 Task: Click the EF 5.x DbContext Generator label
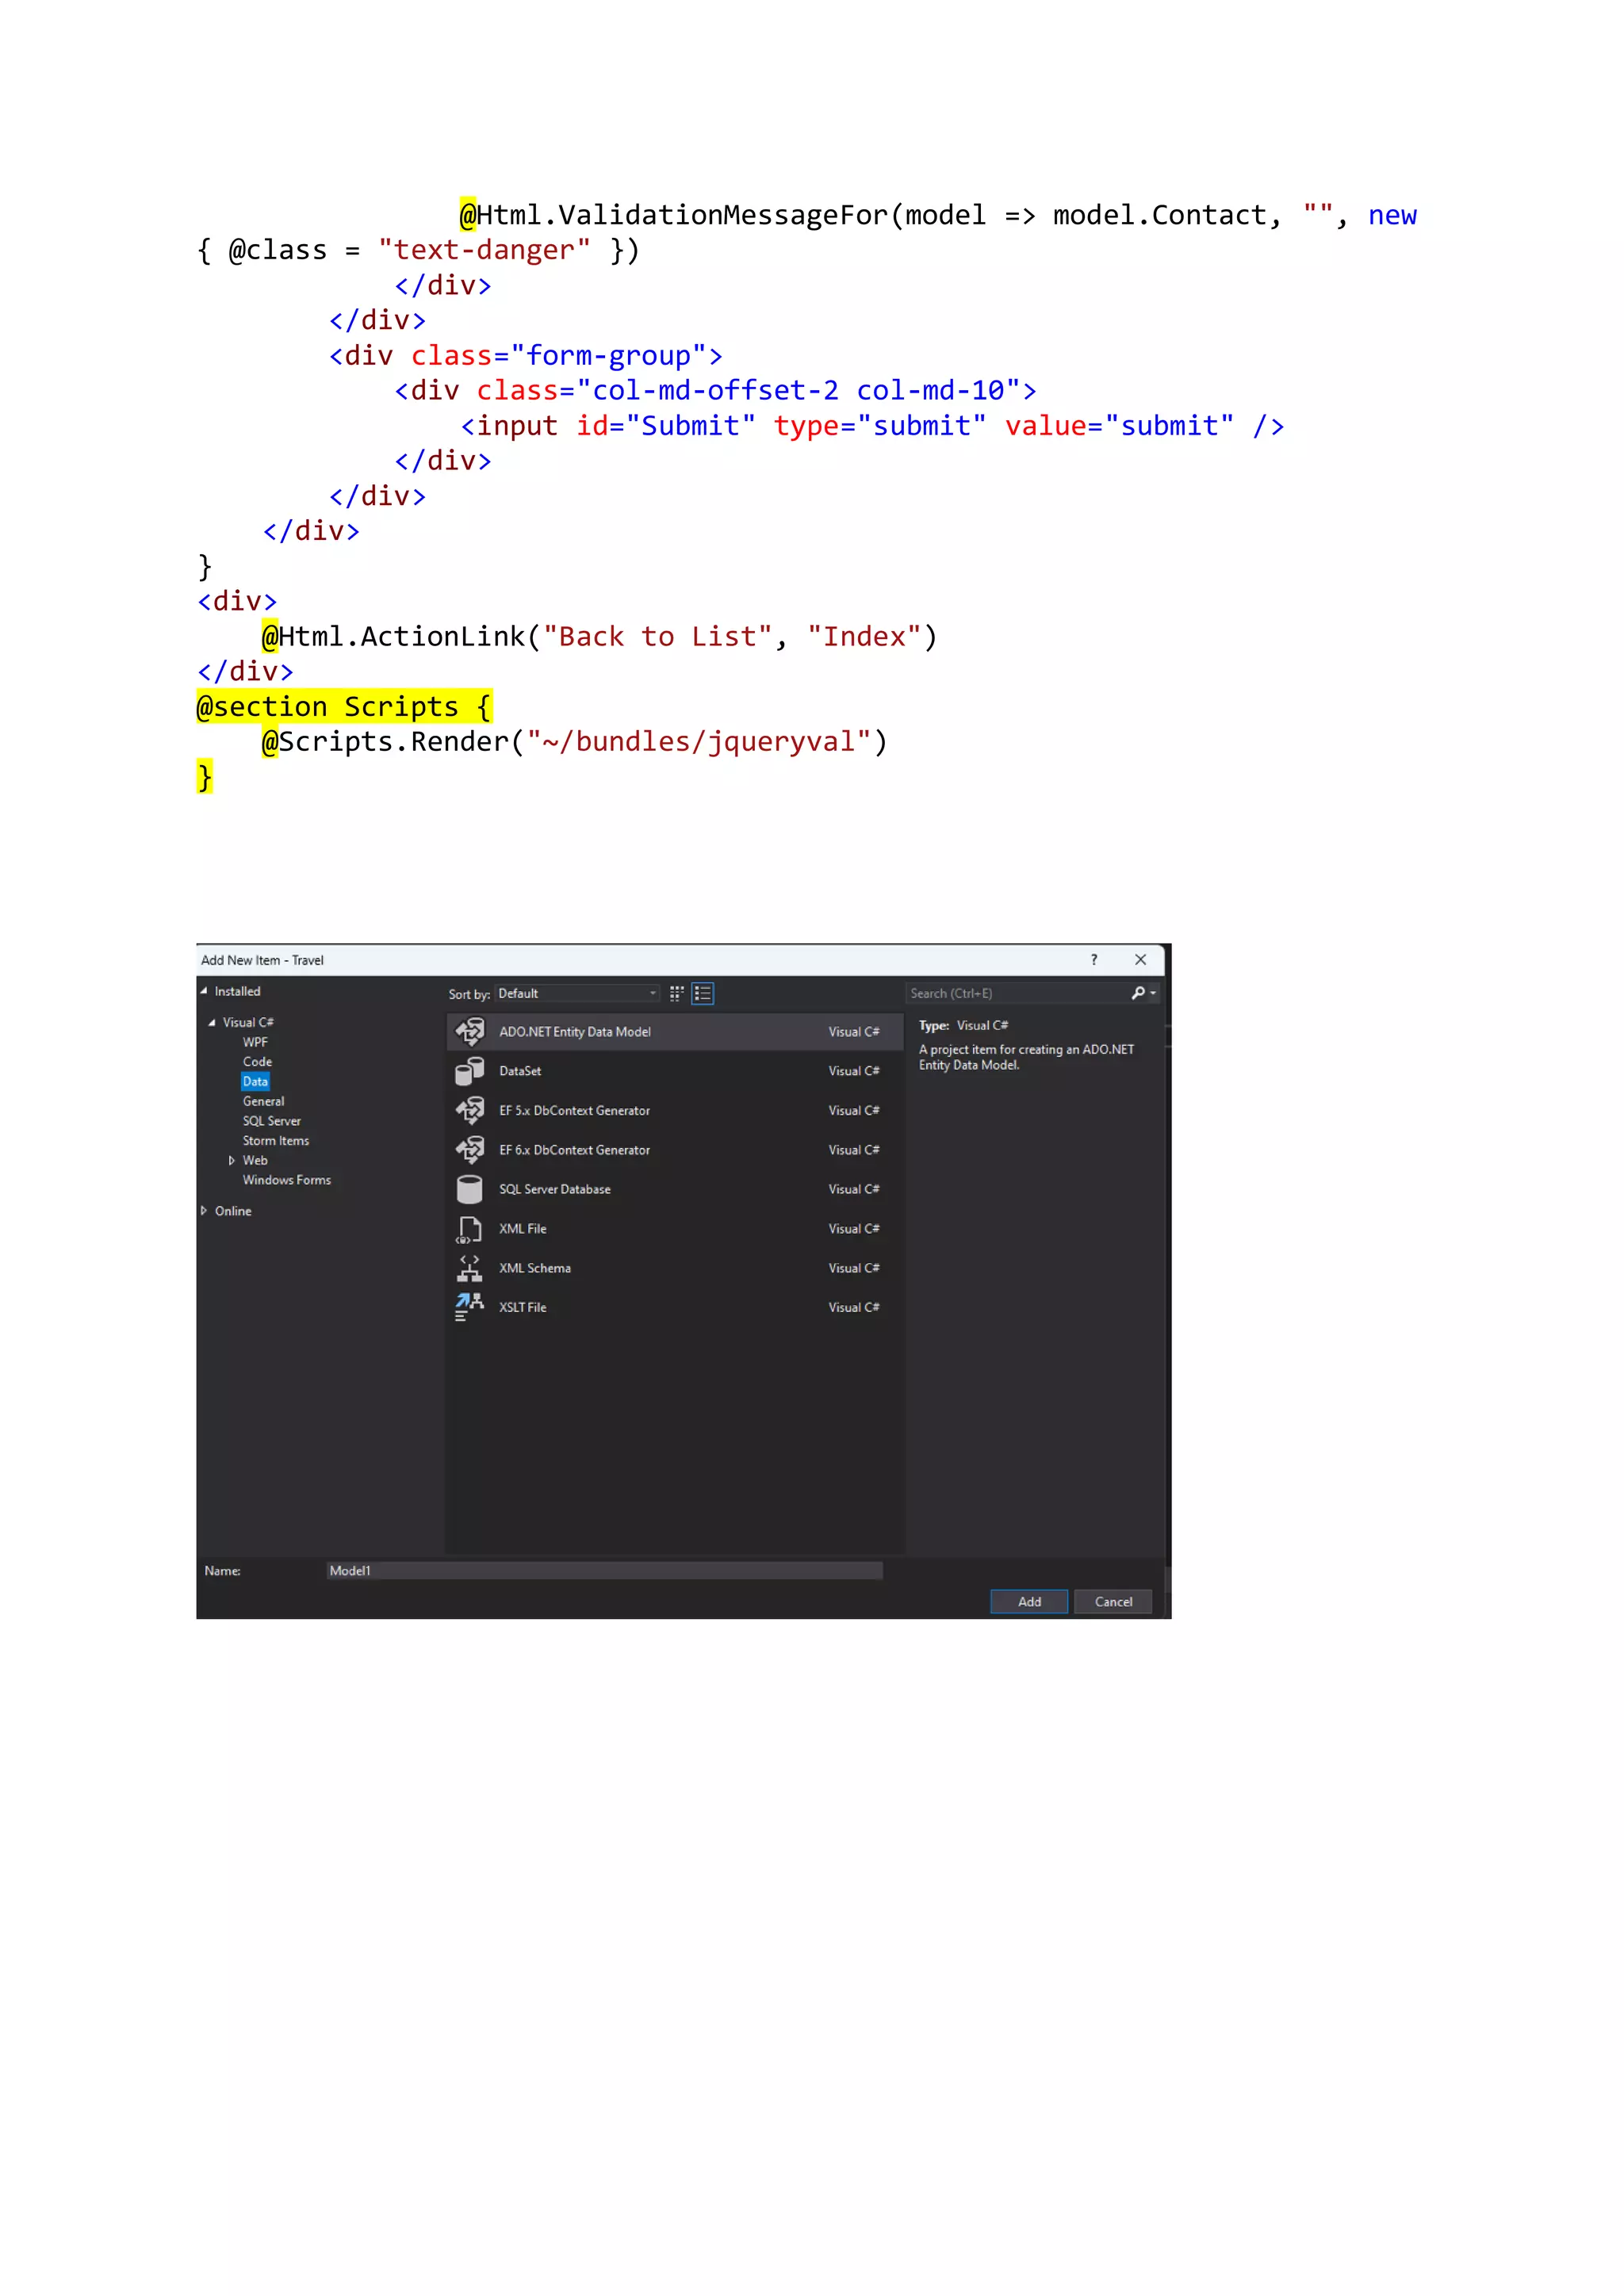(x=574, y=1110)
